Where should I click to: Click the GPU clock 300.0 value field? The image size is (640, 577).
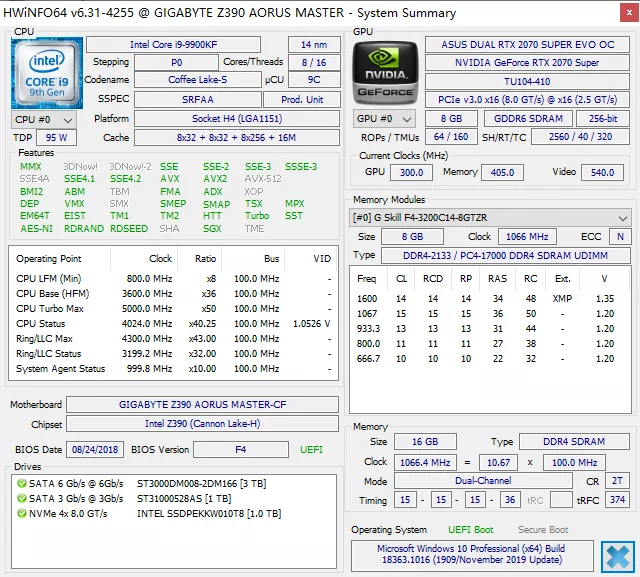tap(411, 173)
